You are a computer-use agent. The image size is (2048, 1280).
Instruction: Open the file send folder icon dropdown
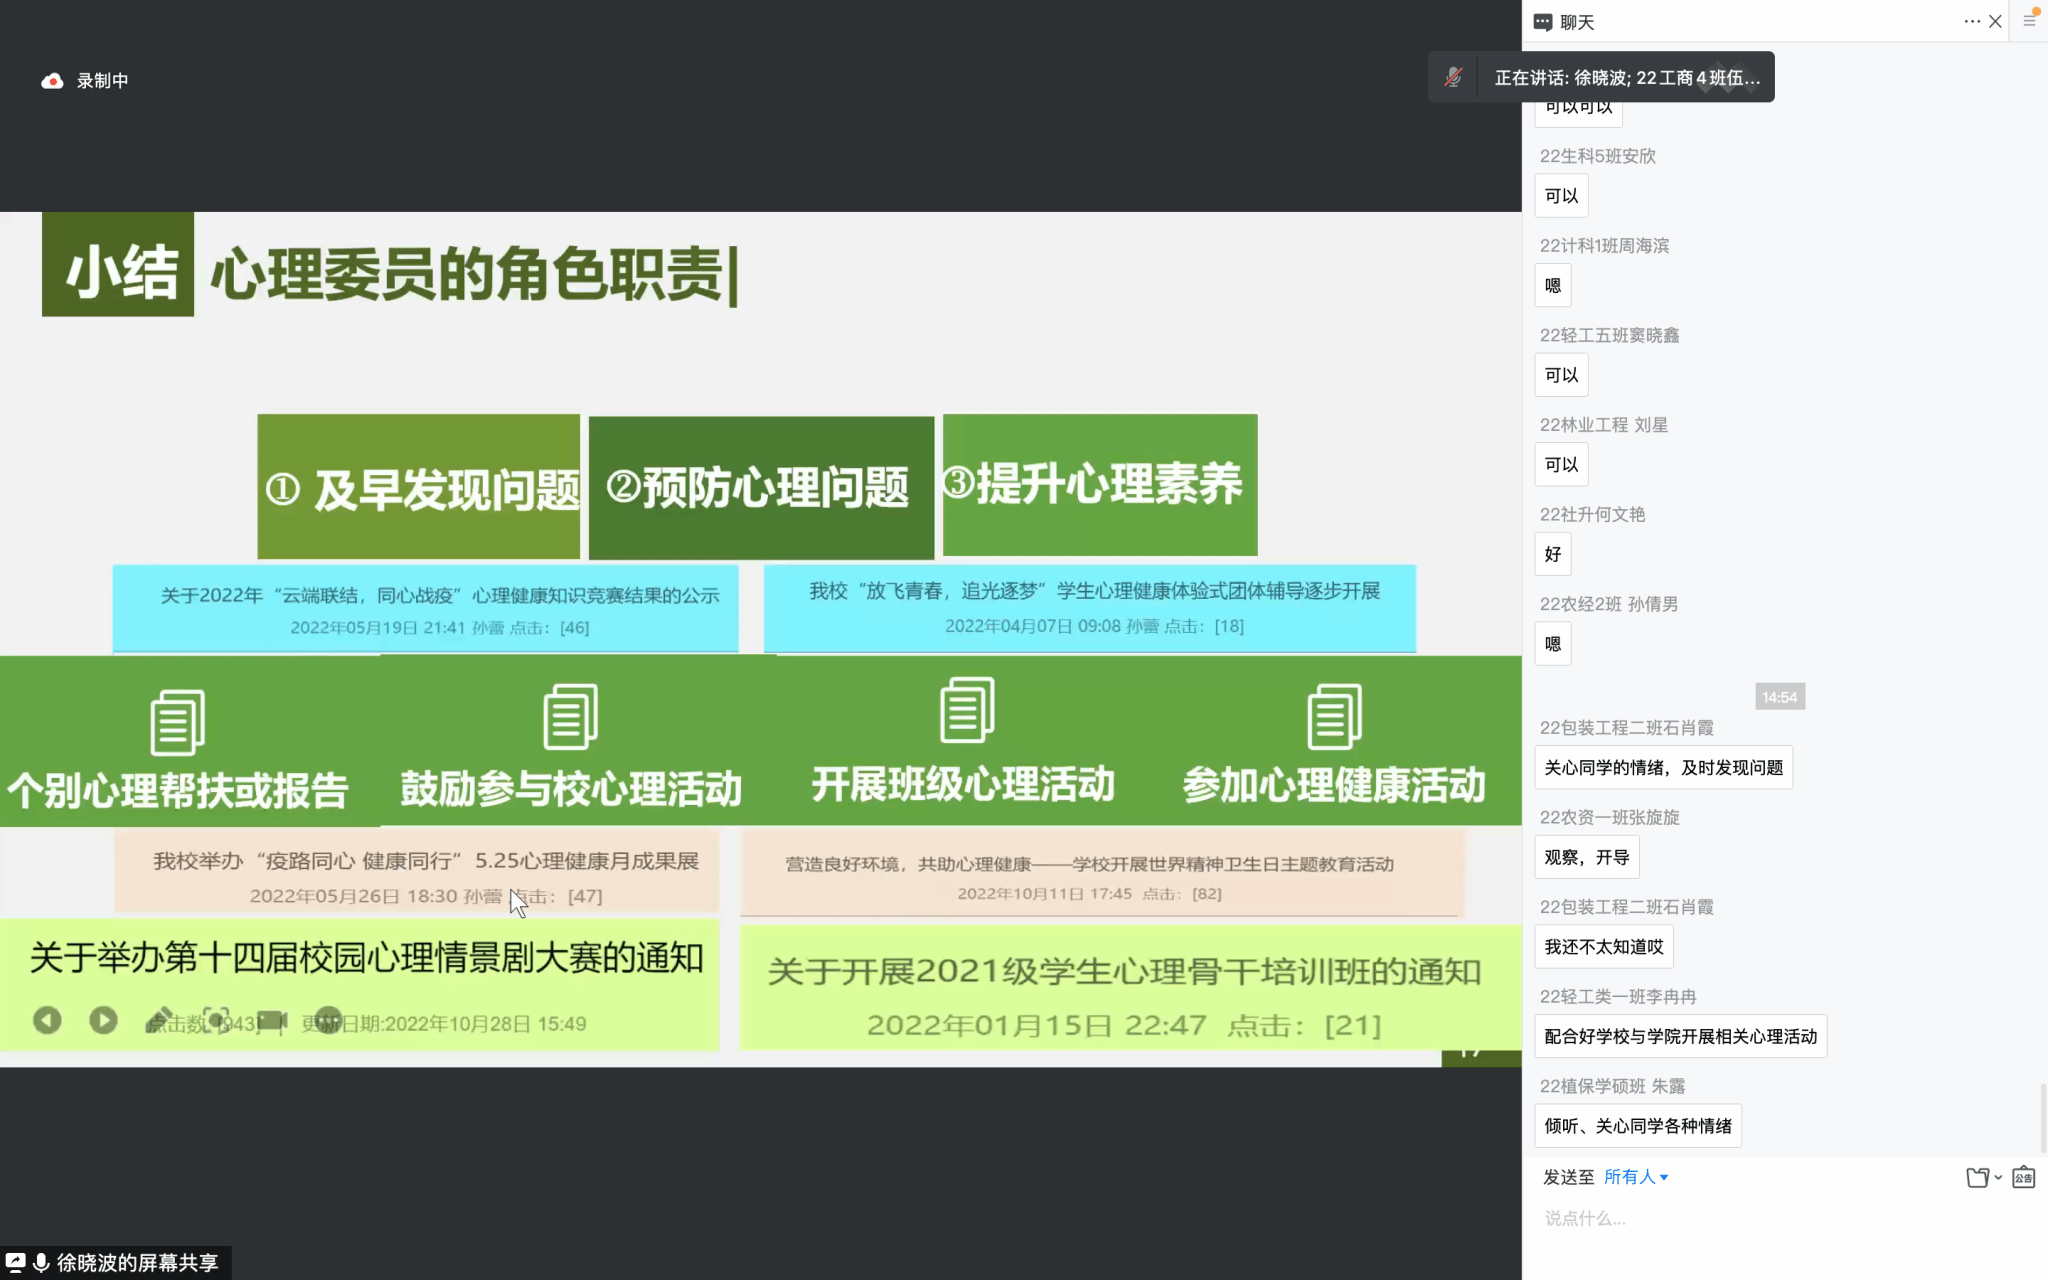point(1983,1177)
